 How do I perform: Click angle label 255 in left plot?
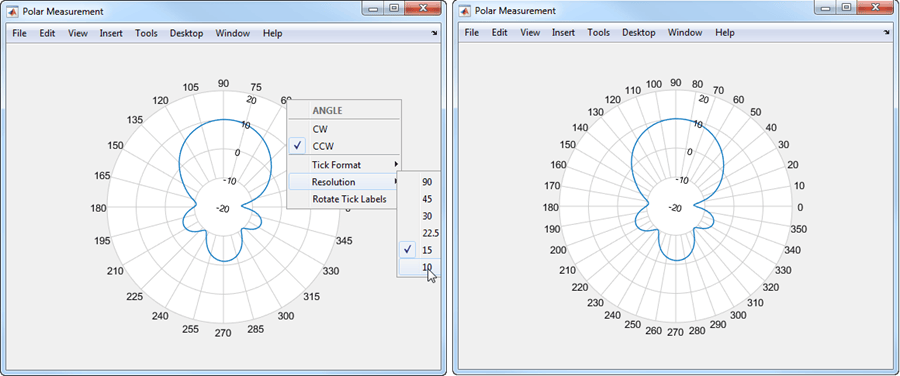click(191, 329)
